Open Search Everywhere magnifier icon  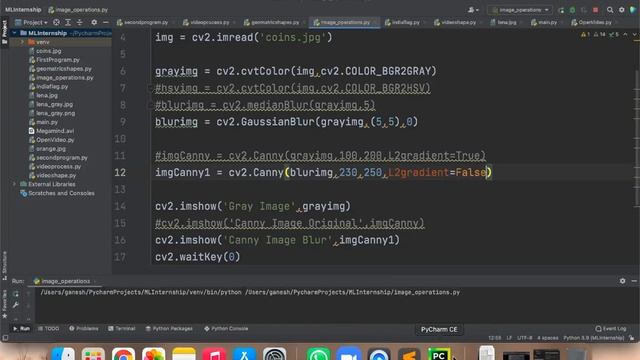pos(610,10)
